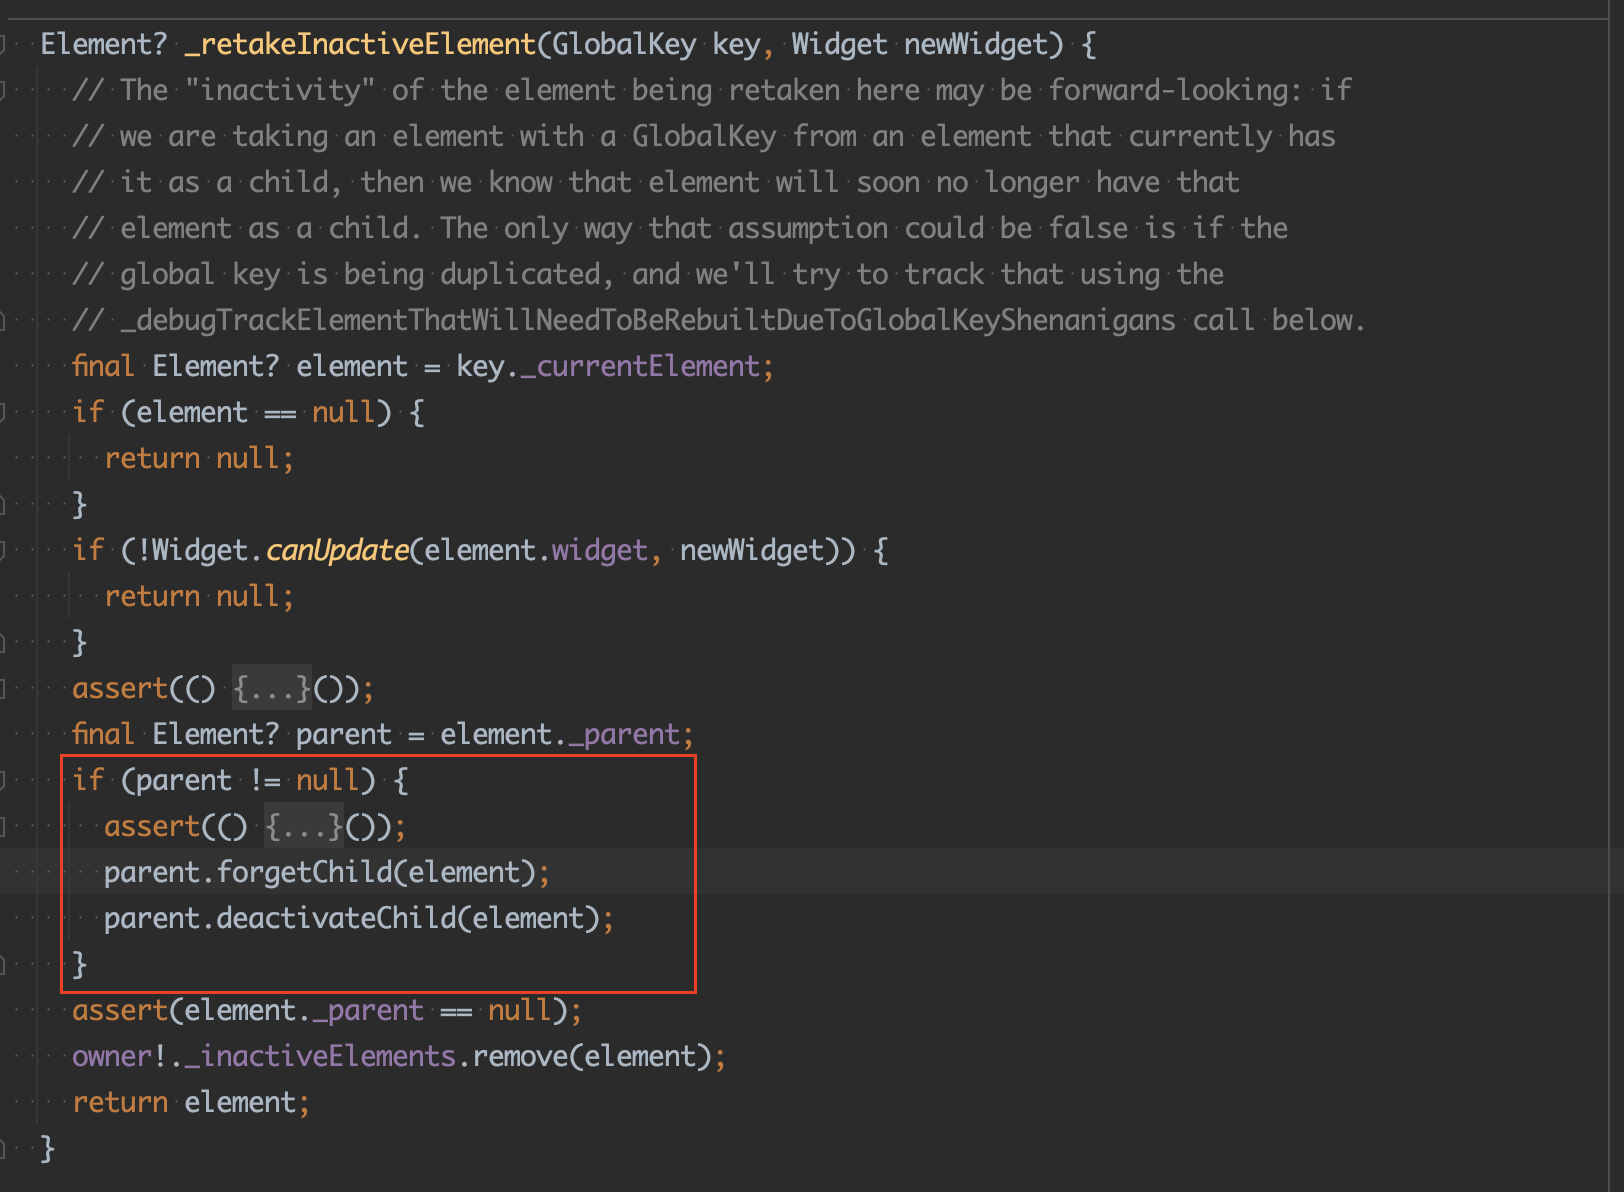This screenshot has width=1624, height=1192.
Task: Click the remove method in the owner line
Action: tap(520, 1056)
